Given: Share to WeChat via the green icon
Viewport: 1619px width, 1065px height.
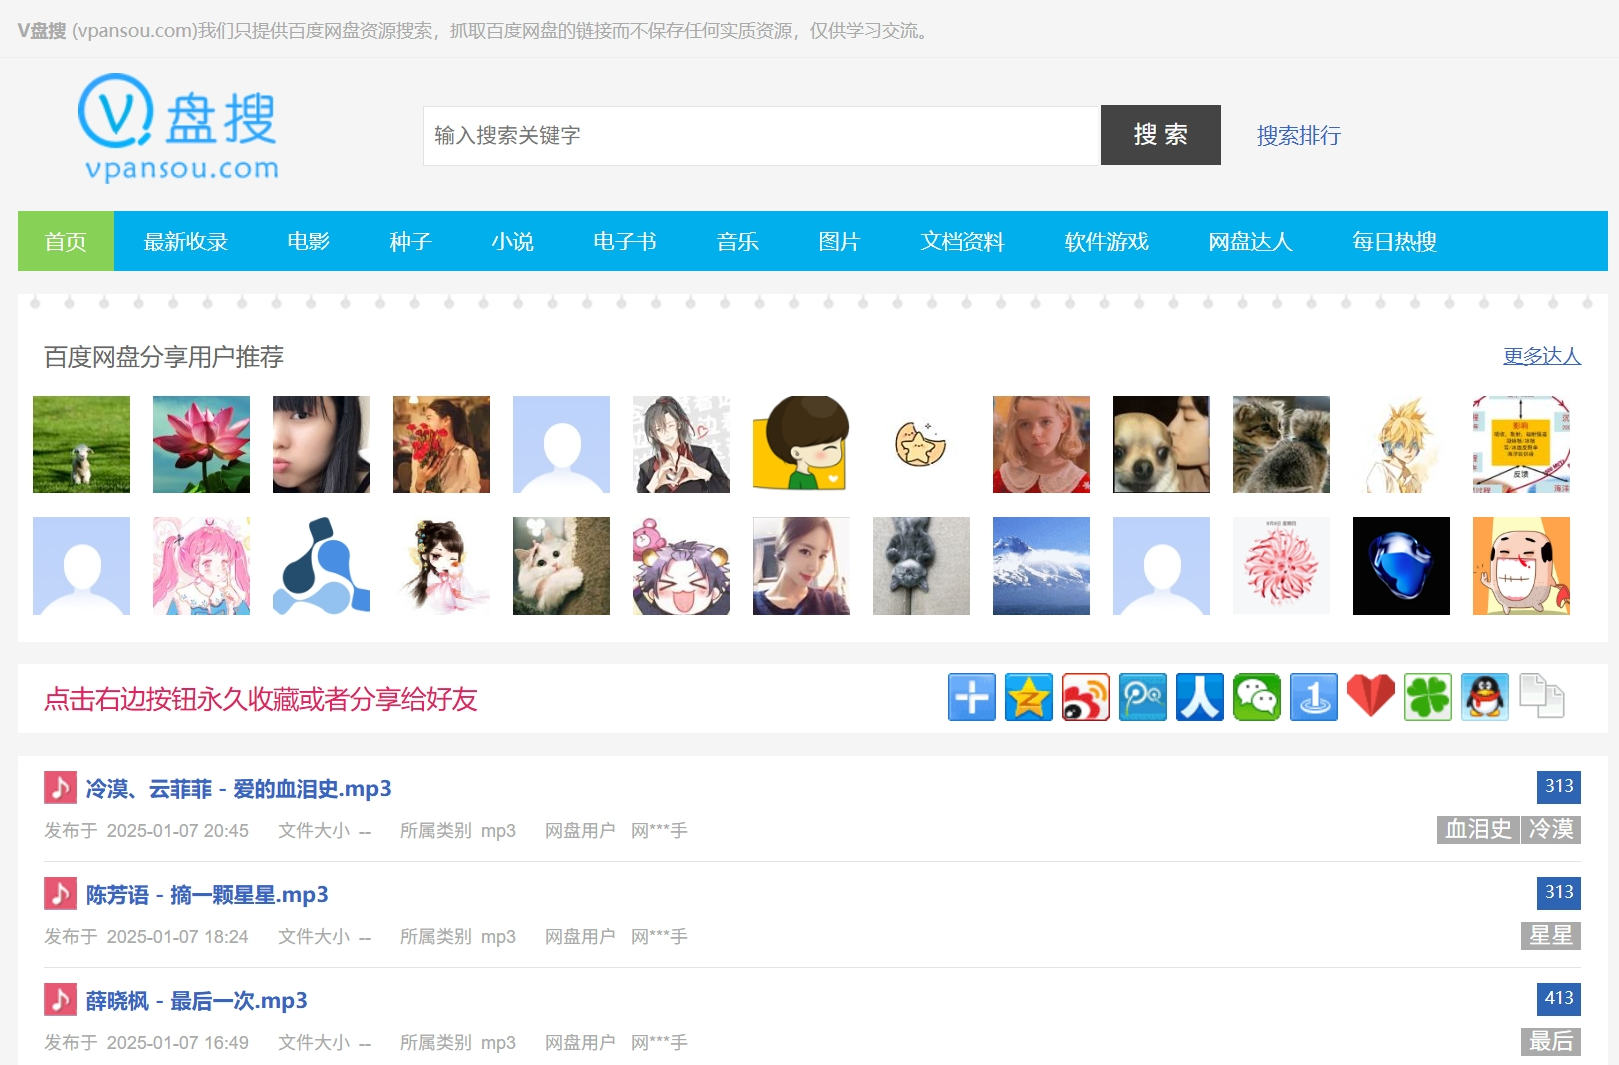Looking at the screenshot, I should (x=1256, y=697).
